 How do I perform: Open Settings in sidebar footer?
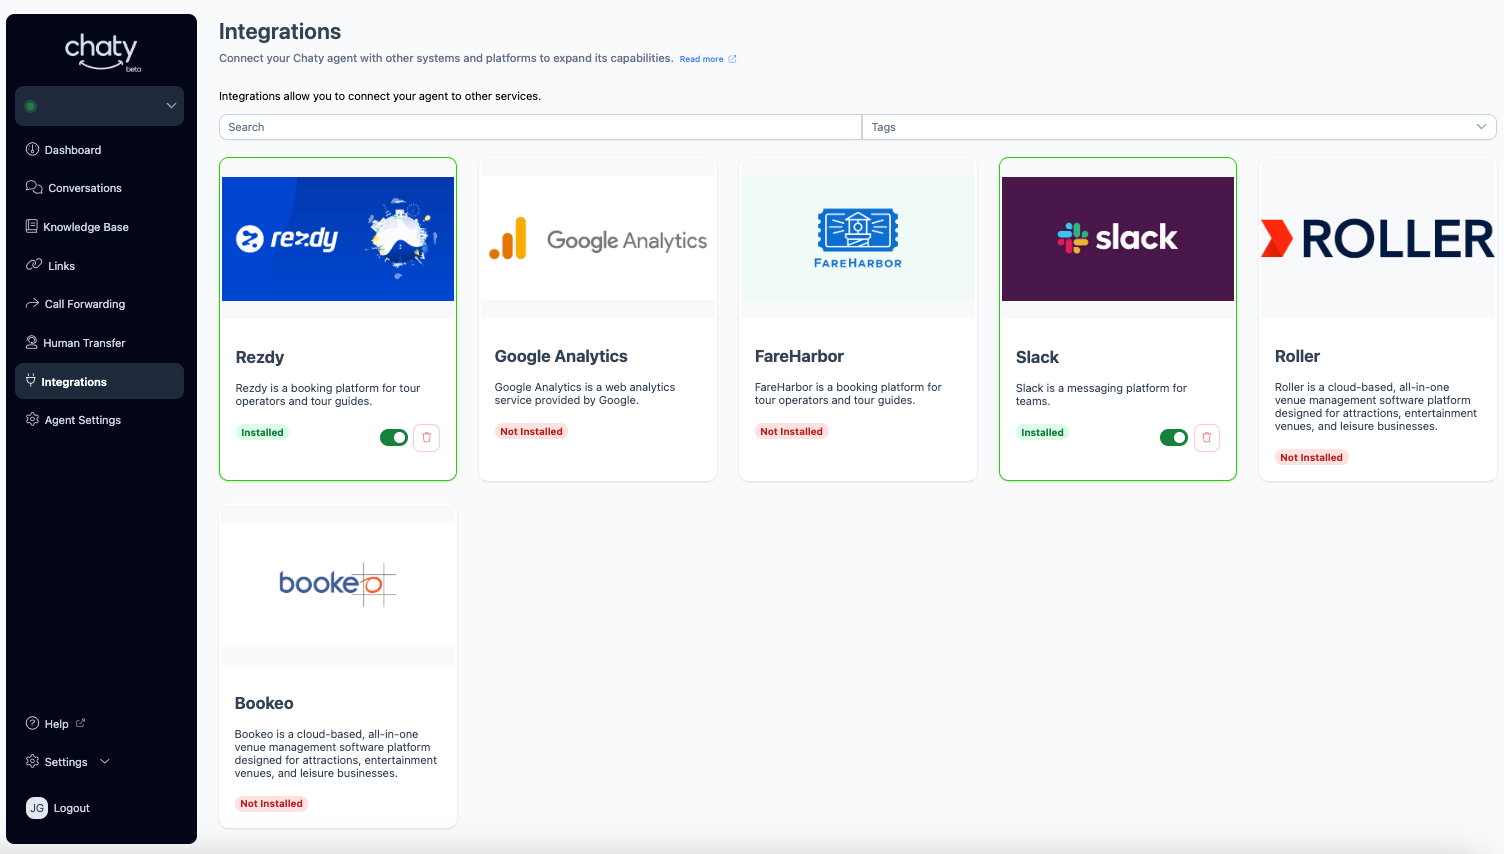(66, 762)
